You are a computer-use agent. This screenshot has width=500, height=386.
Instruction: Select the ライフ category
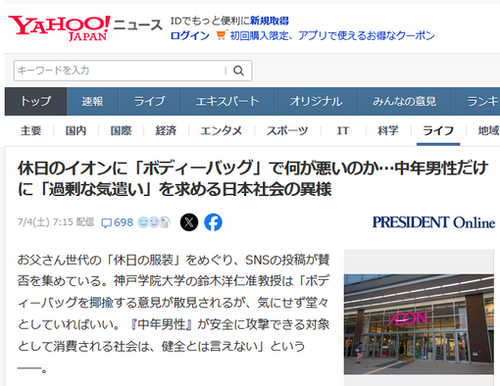point(438,131)
